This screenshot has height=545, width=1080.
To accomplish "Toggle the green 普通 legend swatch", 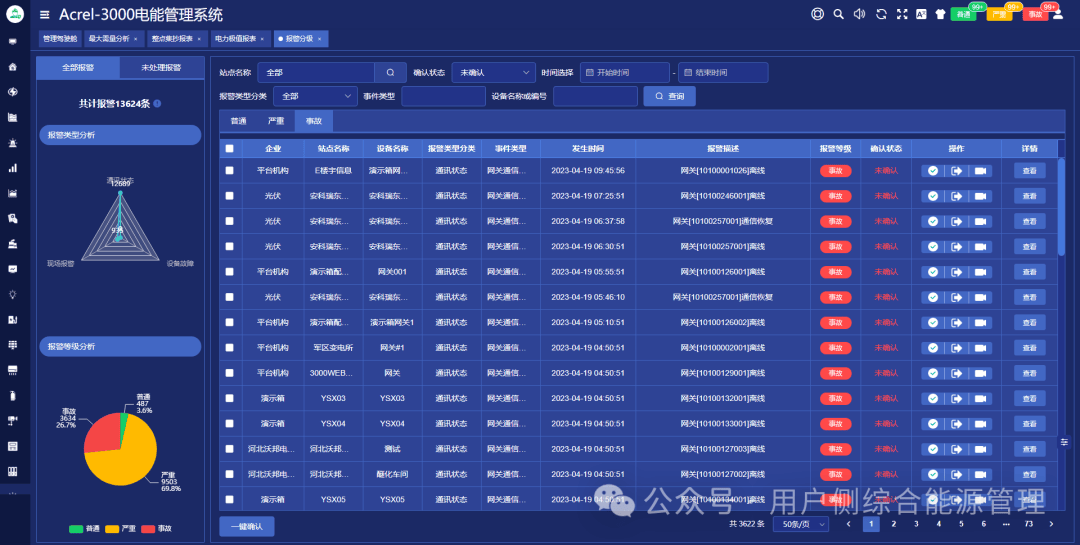I will (x=76, y=529).
